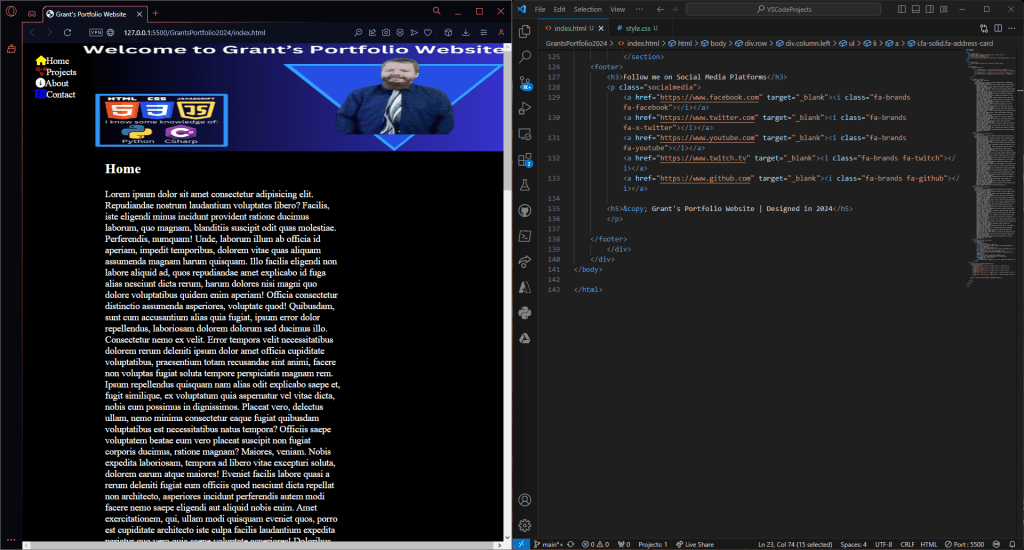Toggle the VPN badge in address bar

[x=96, y=32]
